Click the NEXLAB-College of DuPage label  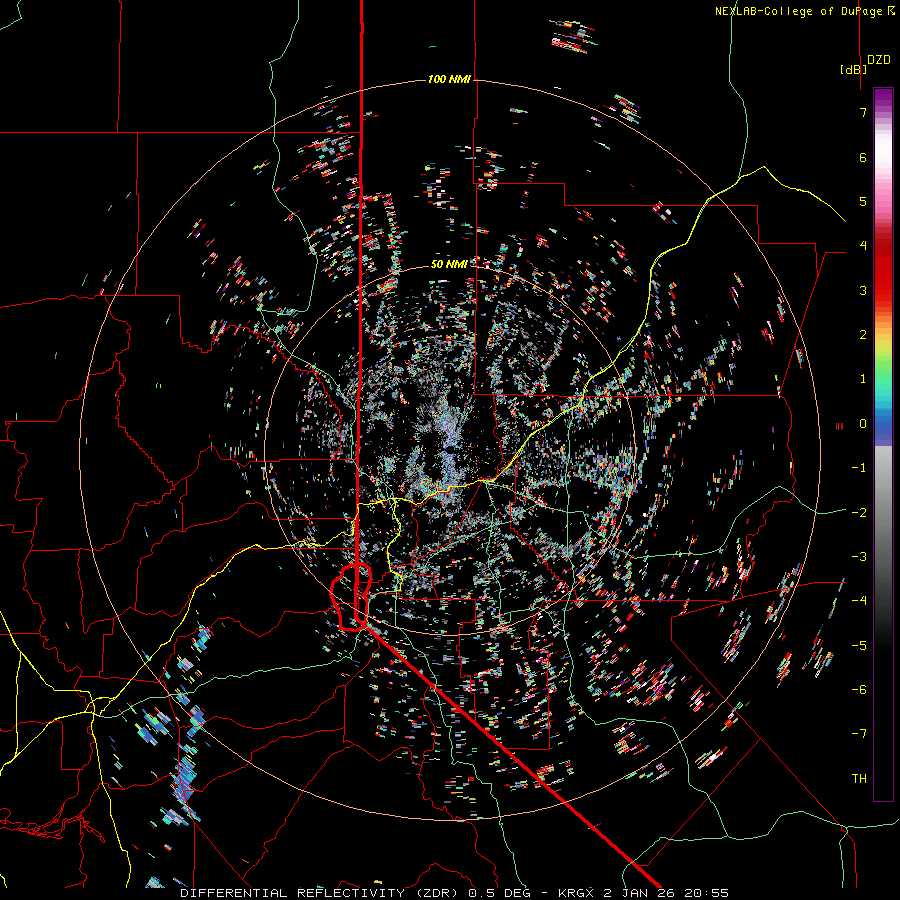coord(804,11)
